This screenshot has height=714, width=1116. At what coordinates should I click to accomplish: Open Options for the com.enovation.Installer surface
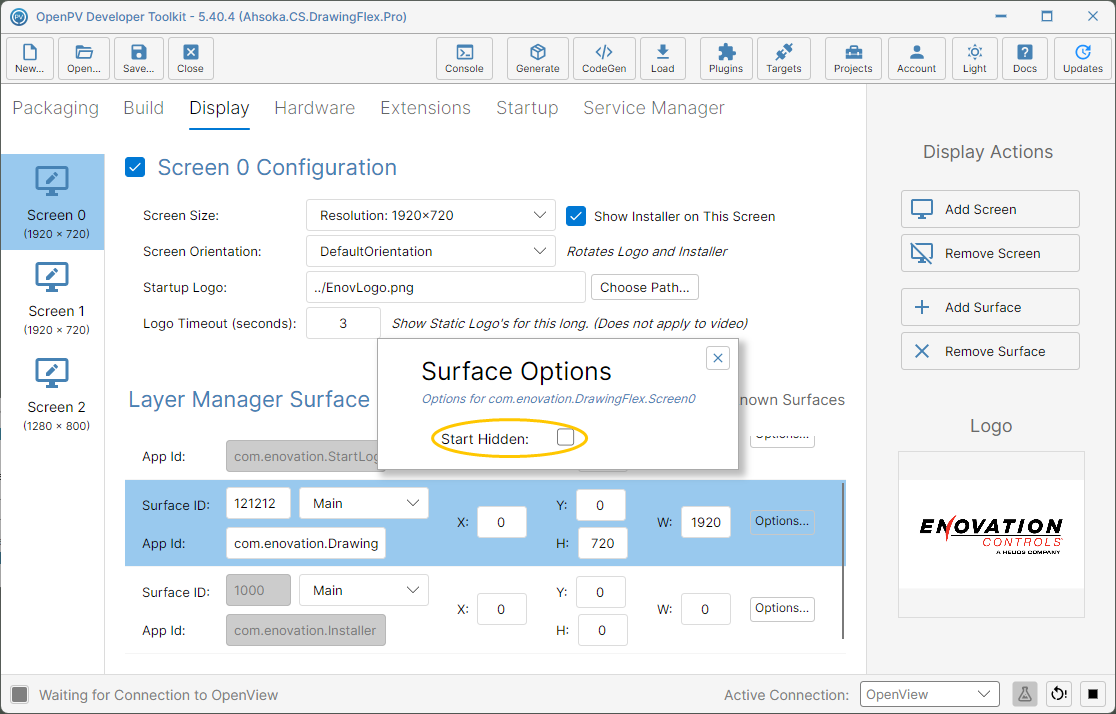[781, 608]
